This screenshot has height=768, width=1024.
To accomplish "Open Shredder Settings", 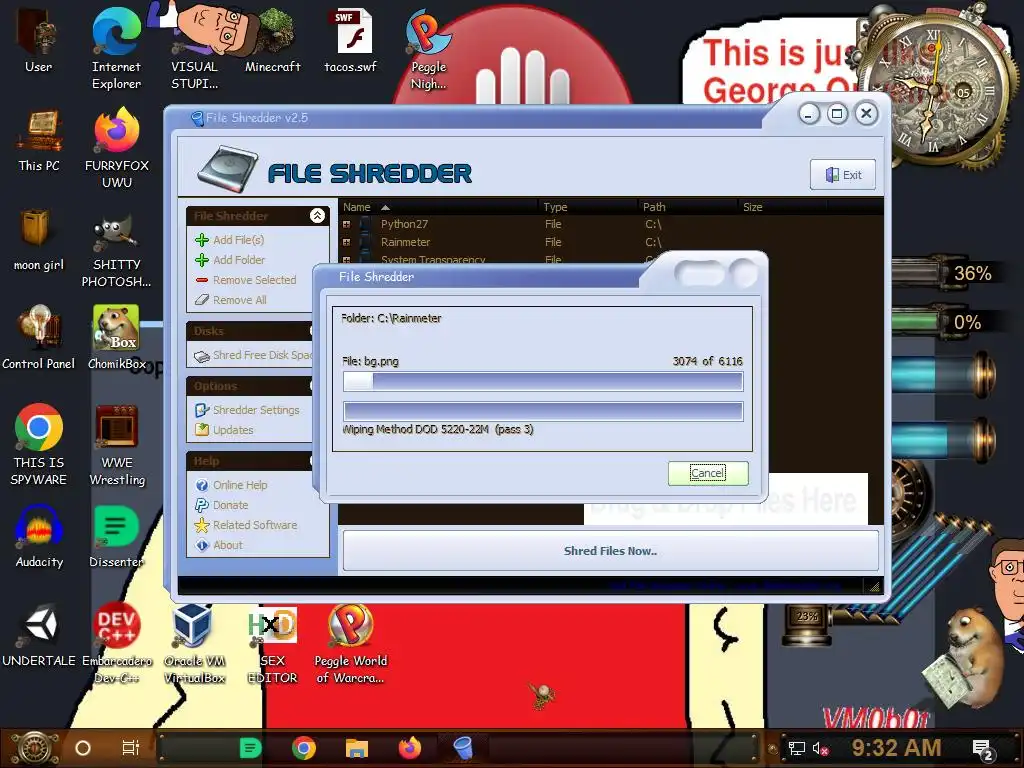I will click(x=247, y=409).
